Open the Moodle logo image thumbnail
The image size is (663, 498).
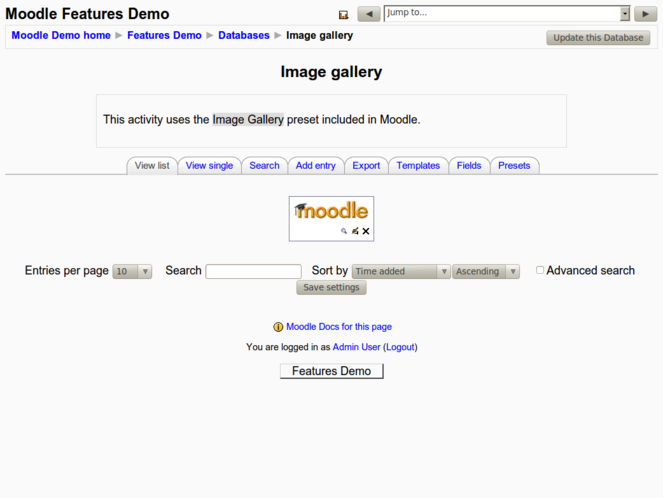click(331, 212)
